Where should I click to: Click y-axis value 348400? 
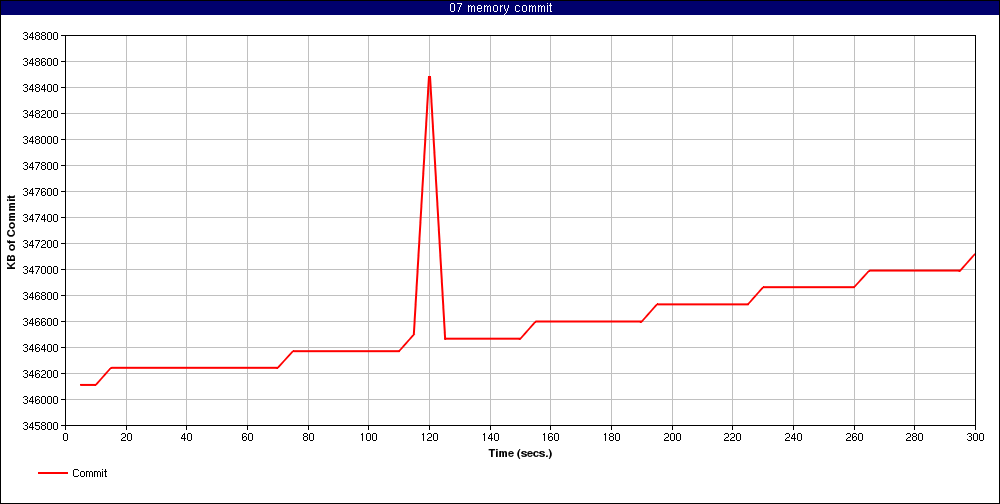pyautogui.click(x=40, y=88)
